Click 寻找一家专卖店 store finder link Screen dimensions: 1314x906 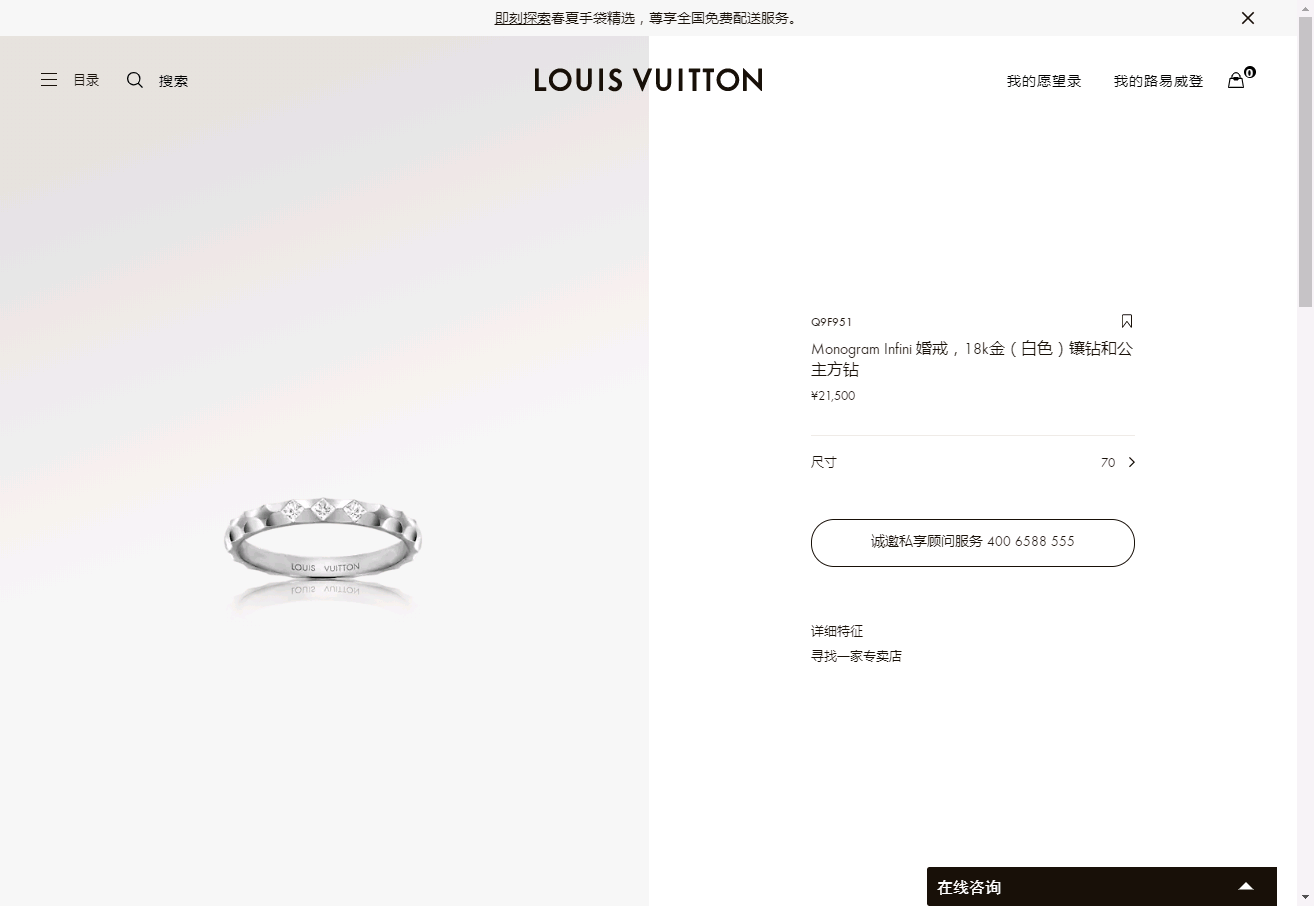click(856, 656)
